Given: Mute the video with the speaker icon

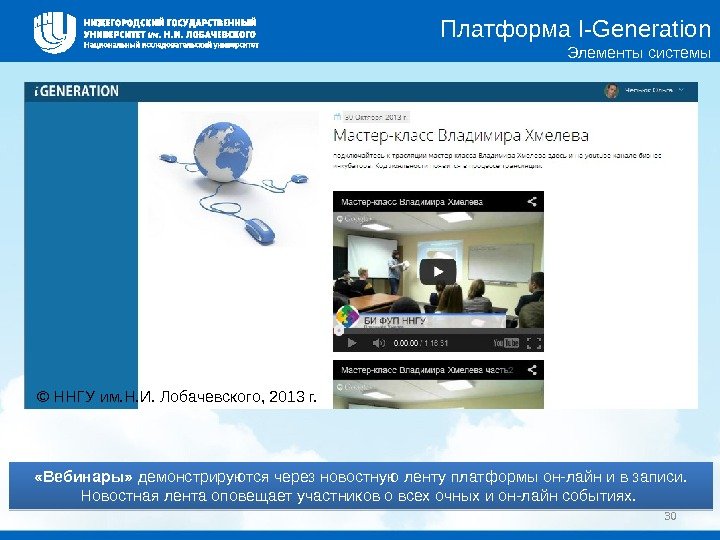Looking at the screenshot, I should pos(378,343).
